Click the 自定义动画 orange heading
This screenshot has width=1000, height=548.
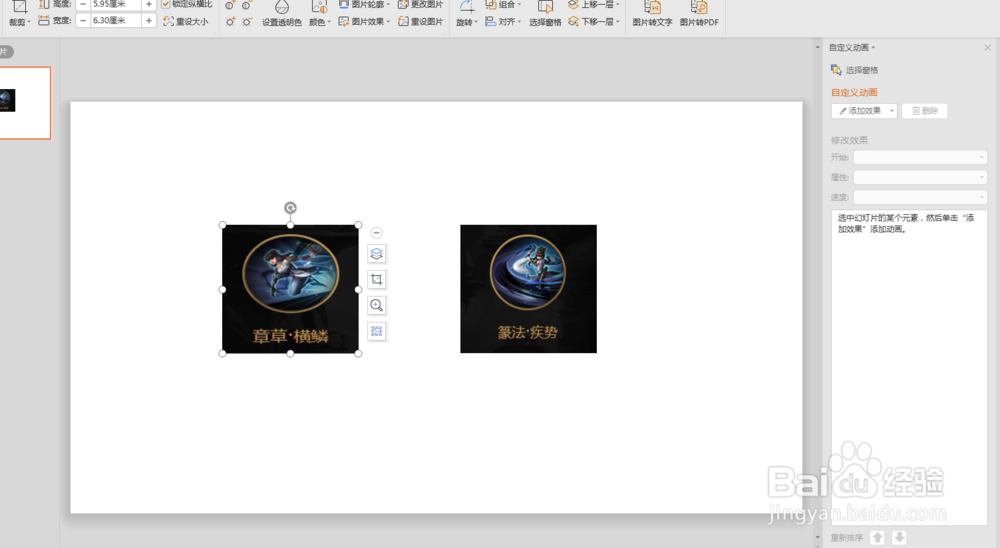854,93
